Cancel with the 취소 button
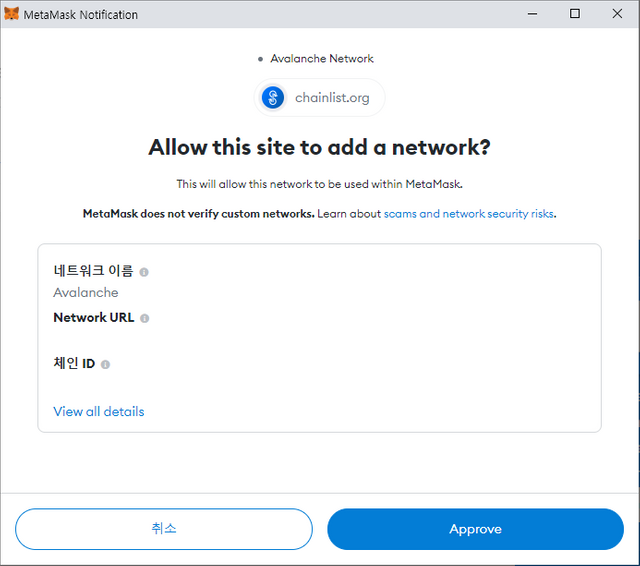The height and width of the screenshot is (566, 640). pyautogui.click(x=164, y=529)
